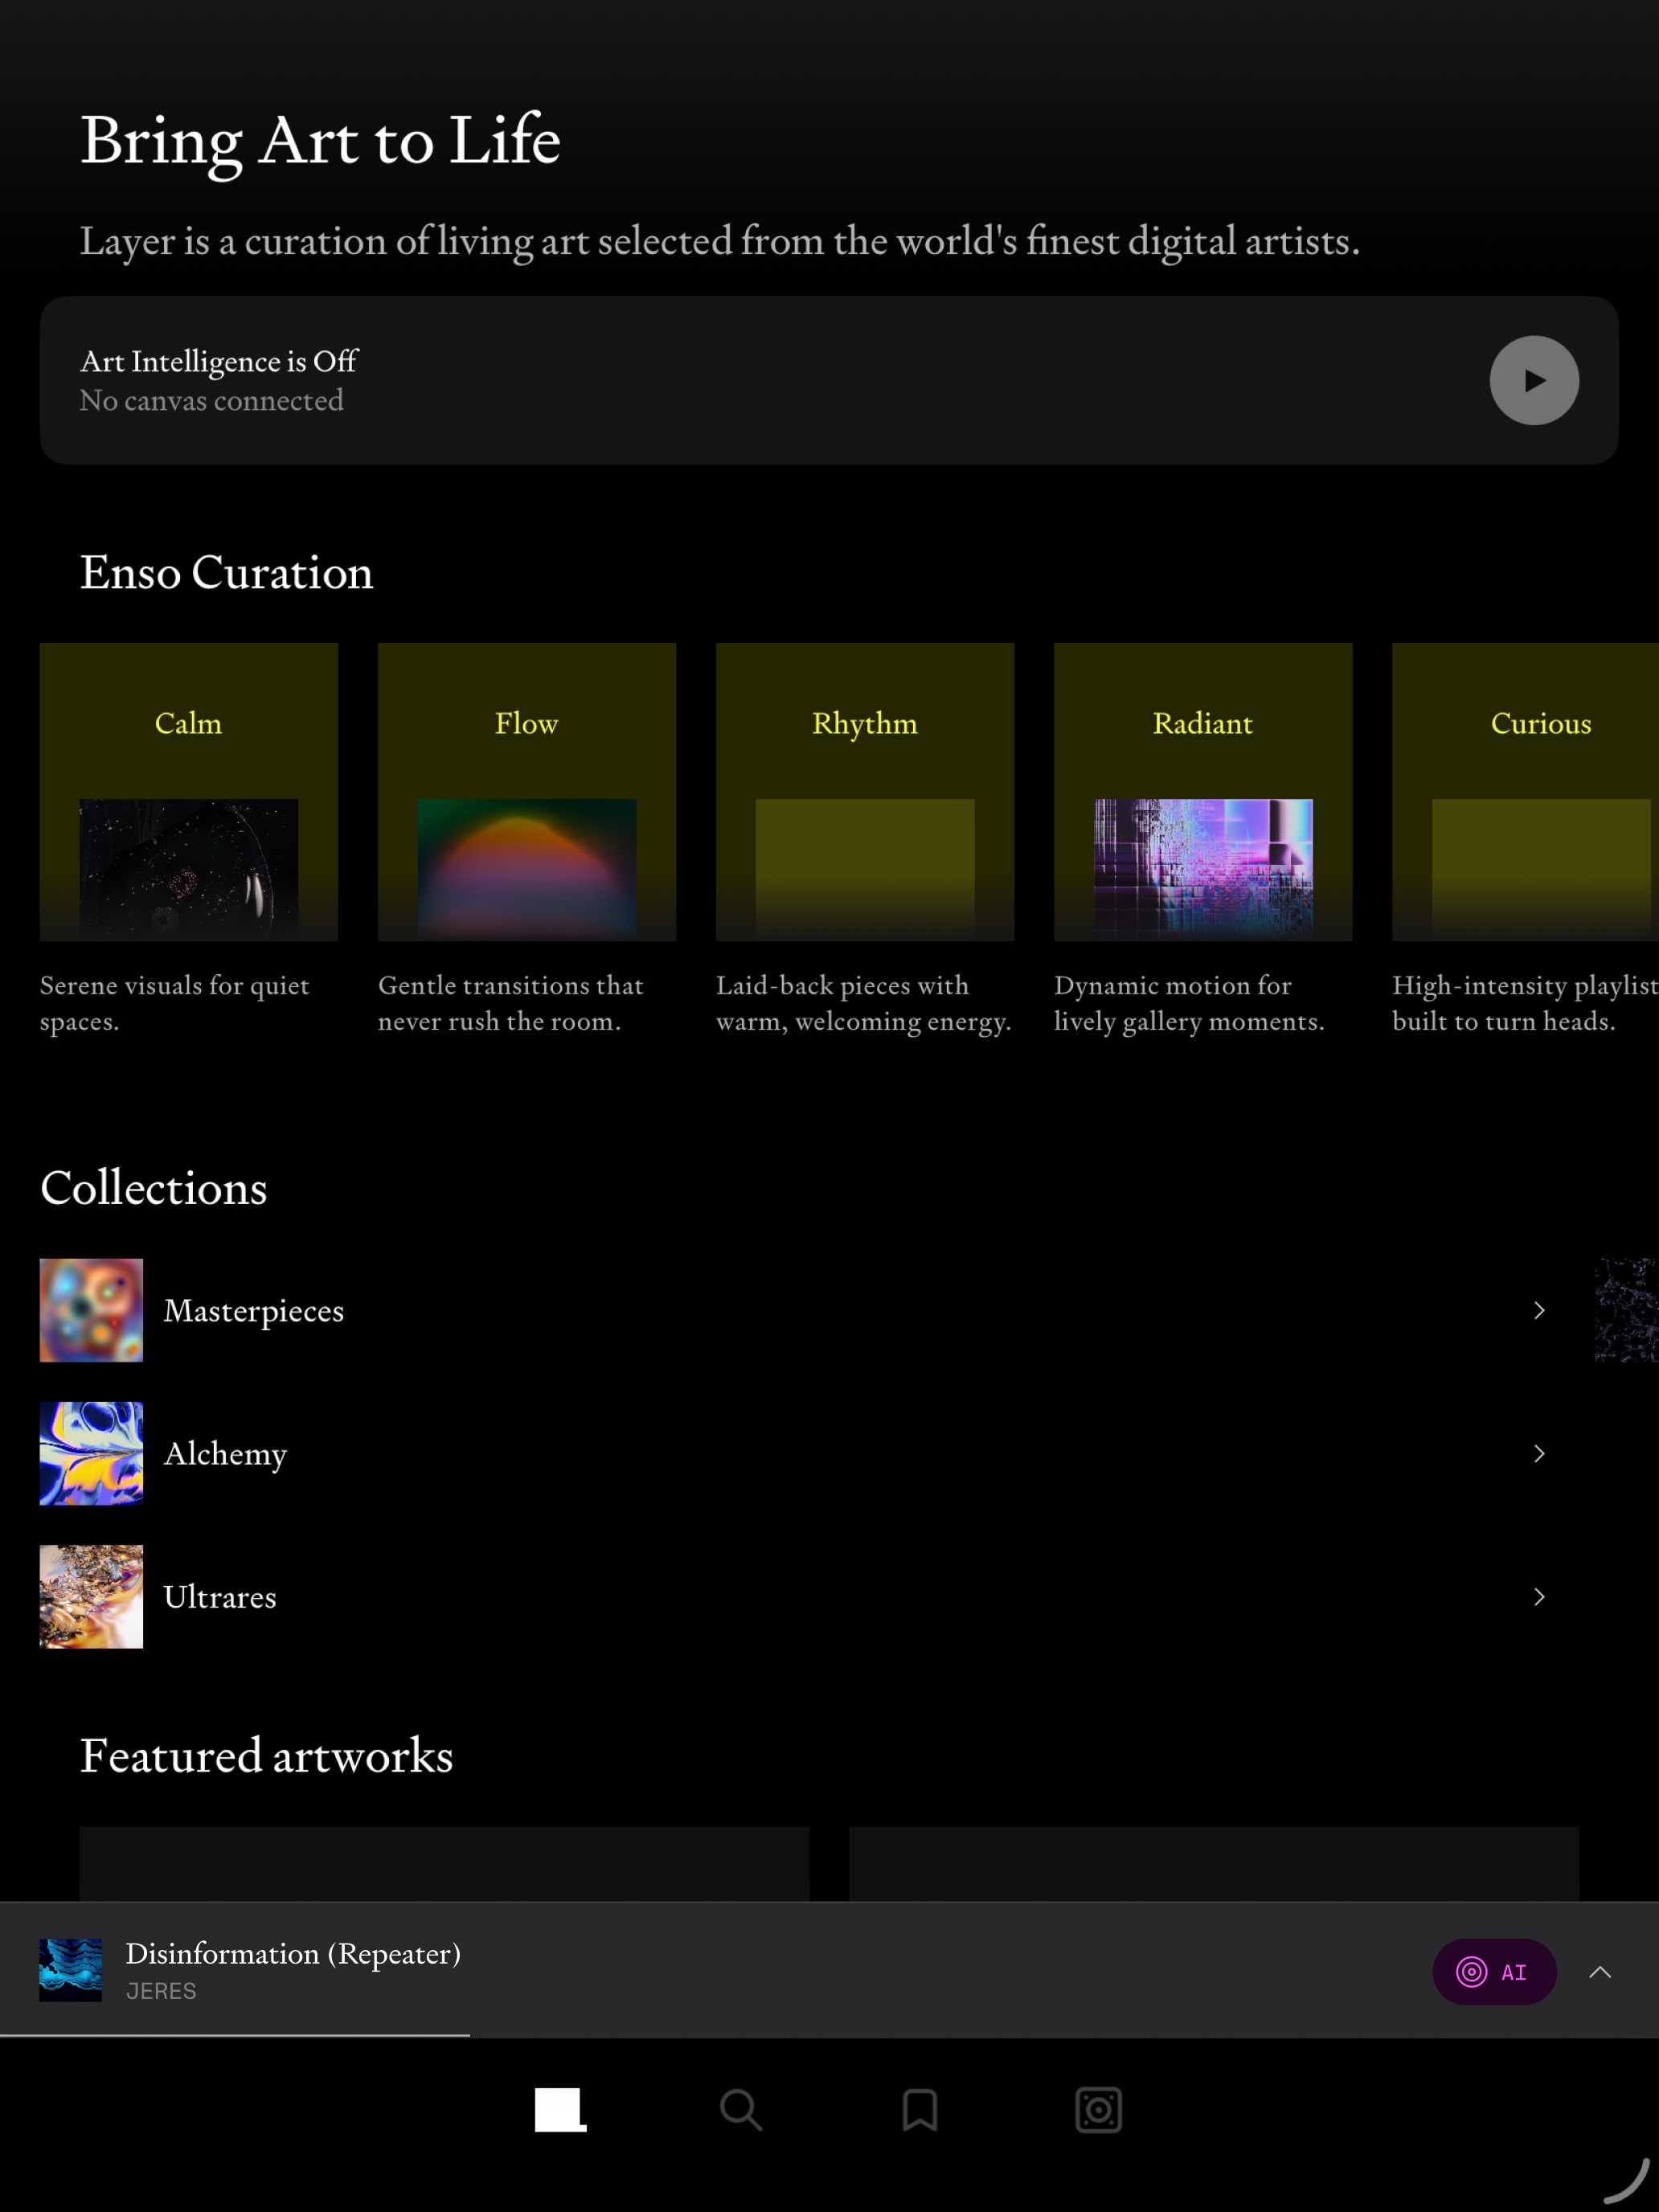Start Art Intelligence with the play button
This screenshot has width=1659, height=2212.
(x=1534, y=380)
